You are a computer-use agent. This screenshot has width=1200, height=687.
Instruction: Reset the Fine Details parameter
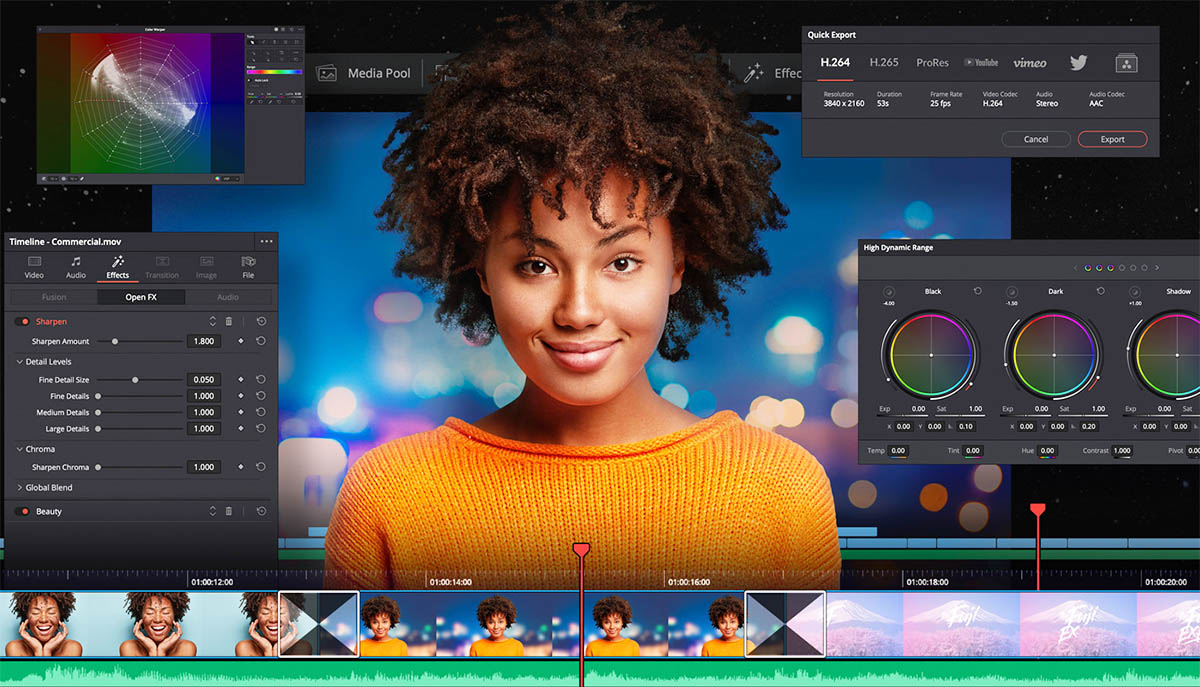(x=261, y=396)
